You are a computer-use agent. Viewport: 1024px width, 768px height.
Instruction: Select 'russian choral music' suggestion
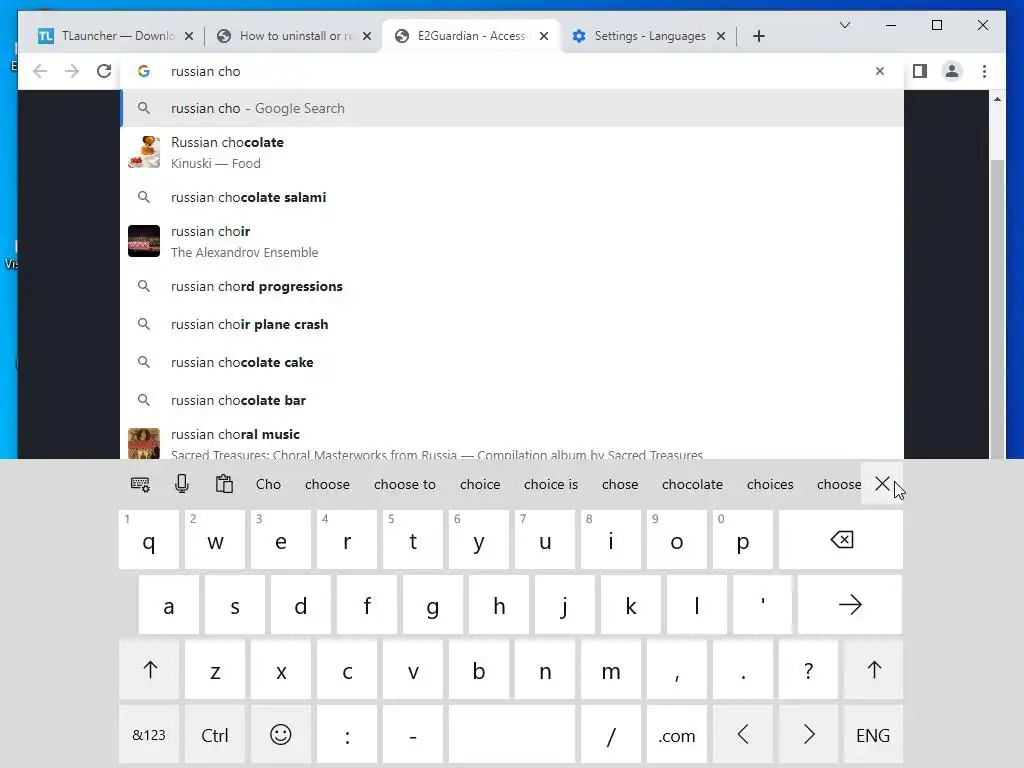point(513,441)
